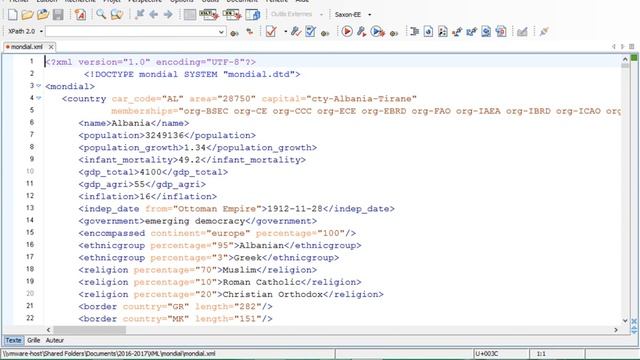Collapse the mondial element fold on line 3
This screenshot has height=360, width=640.
click(39, 86)
